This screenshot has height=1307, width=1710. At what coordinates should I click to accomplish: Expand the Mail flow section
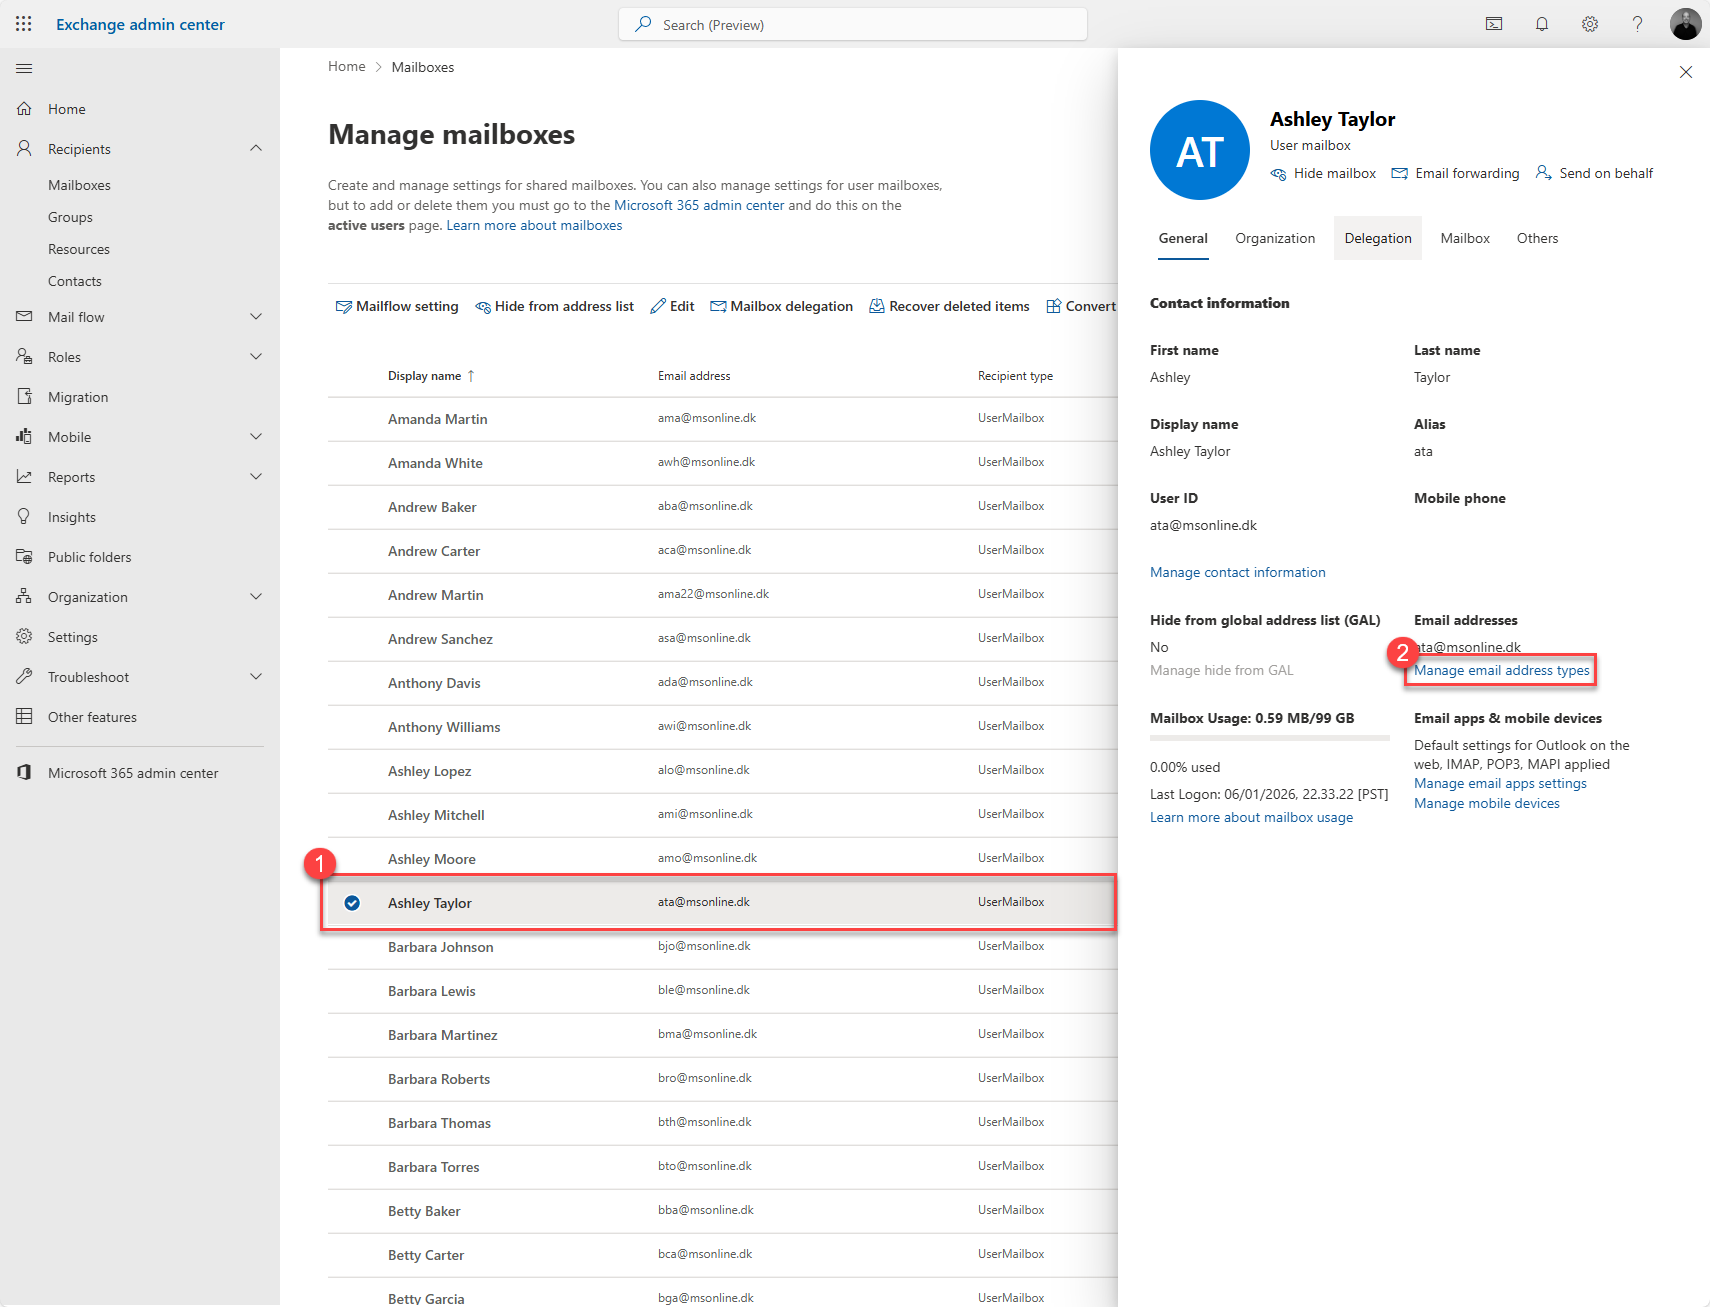click(x=256, y=316)
